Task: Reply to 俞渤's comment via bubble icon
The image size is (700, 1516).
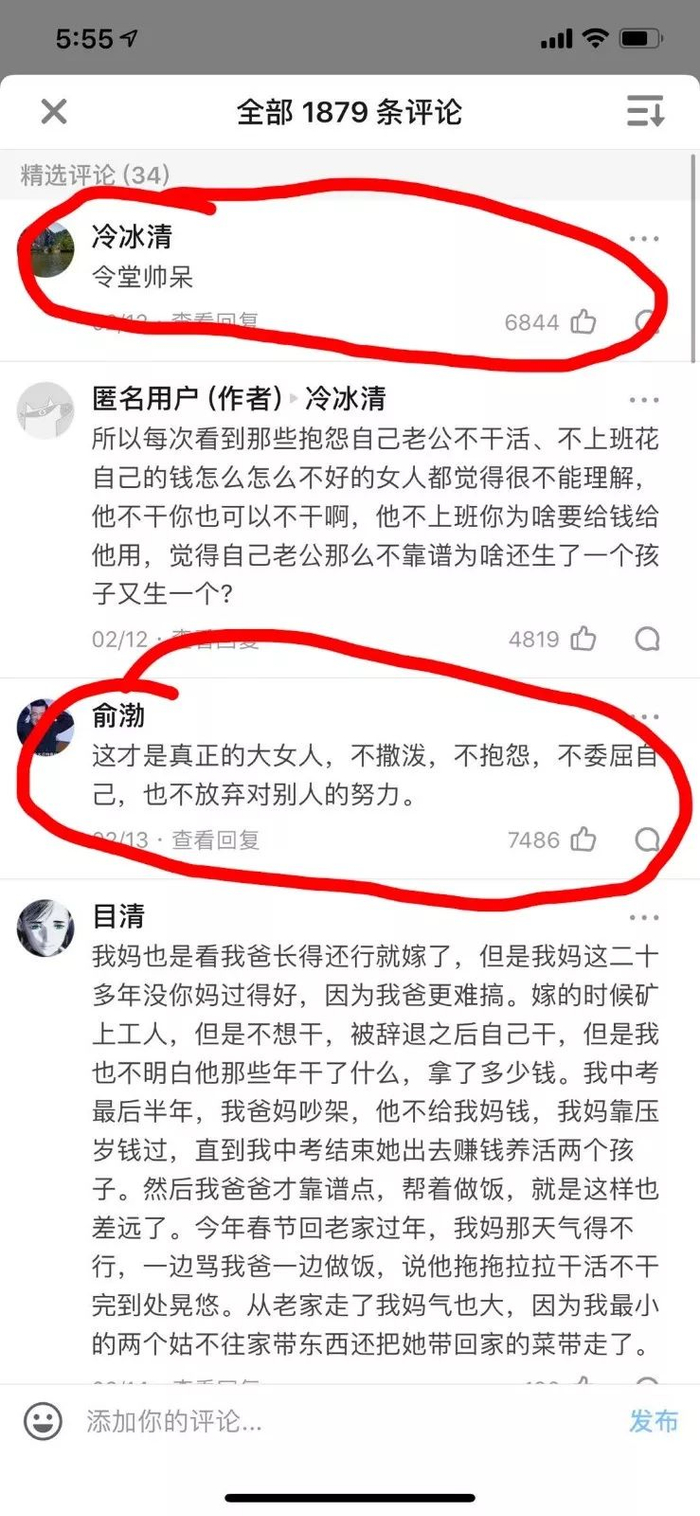Action: 647,840
